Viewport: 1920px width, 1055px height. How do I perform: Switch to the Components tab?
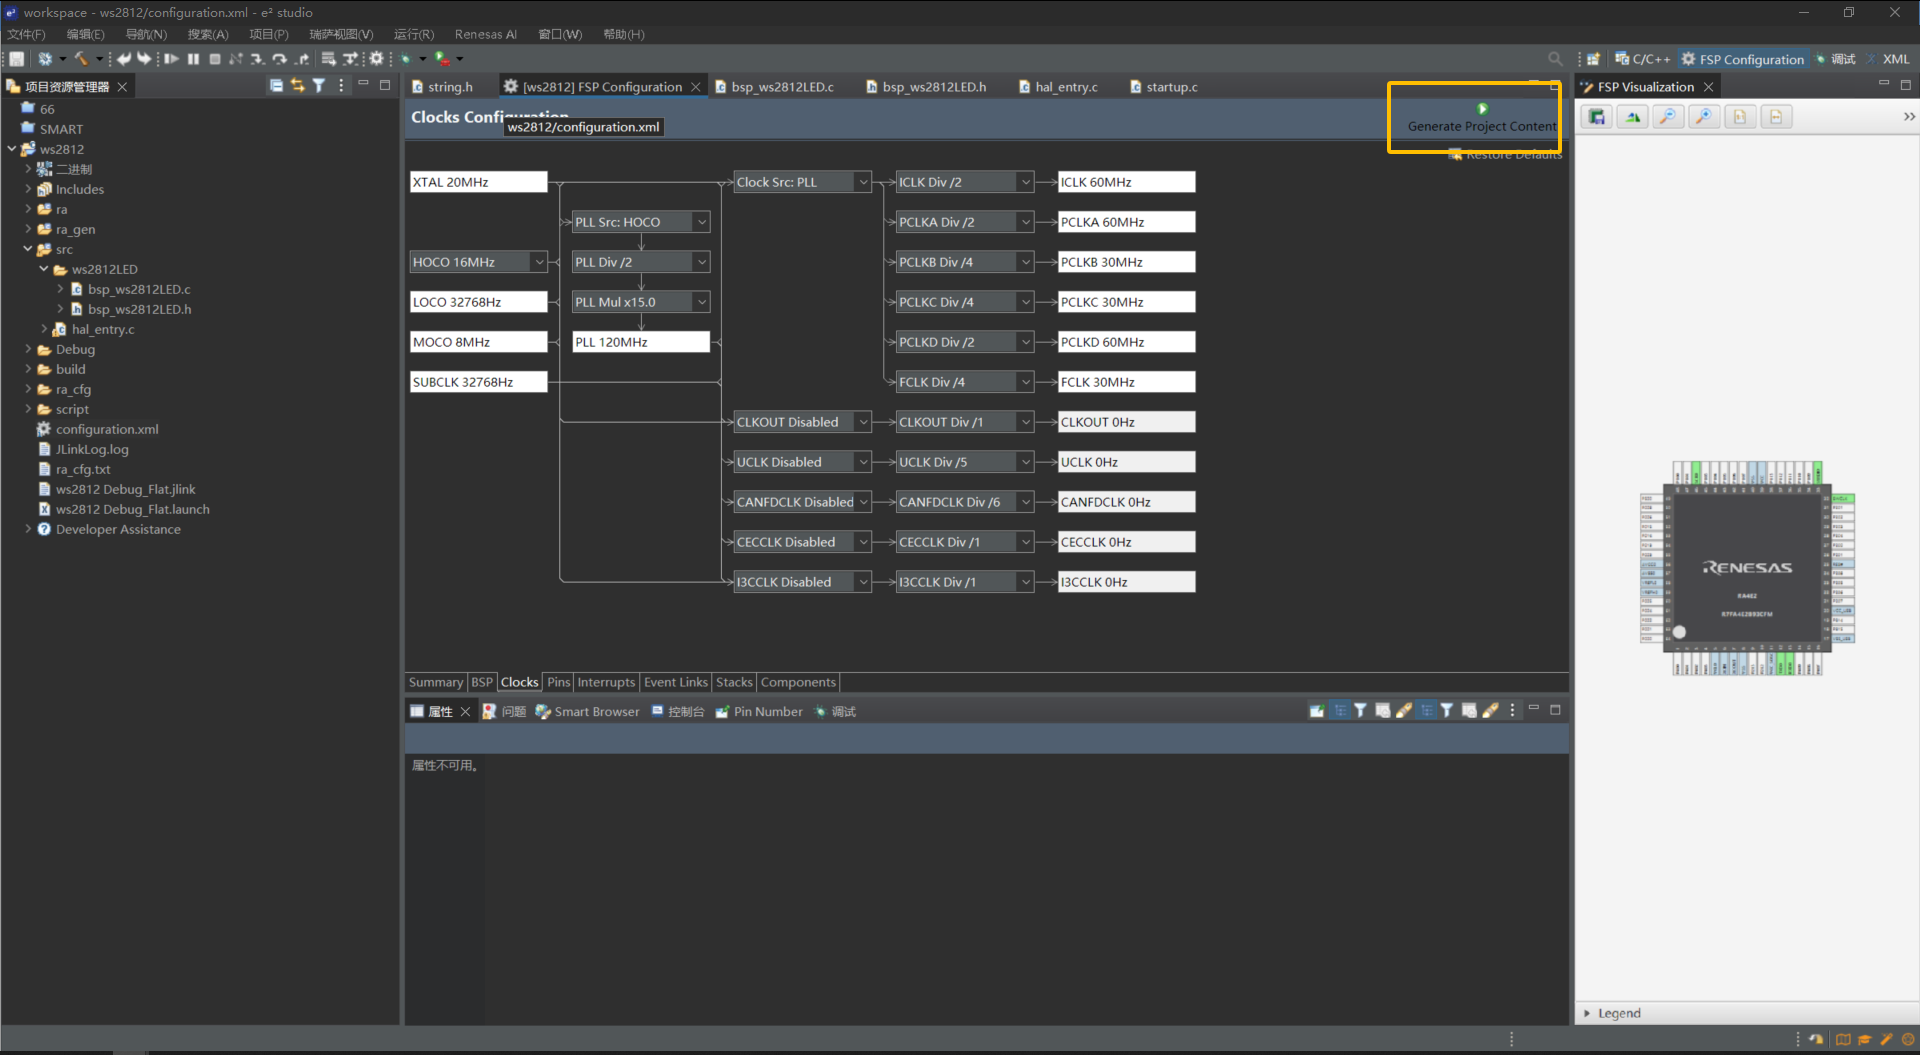(x=798, y=682)
